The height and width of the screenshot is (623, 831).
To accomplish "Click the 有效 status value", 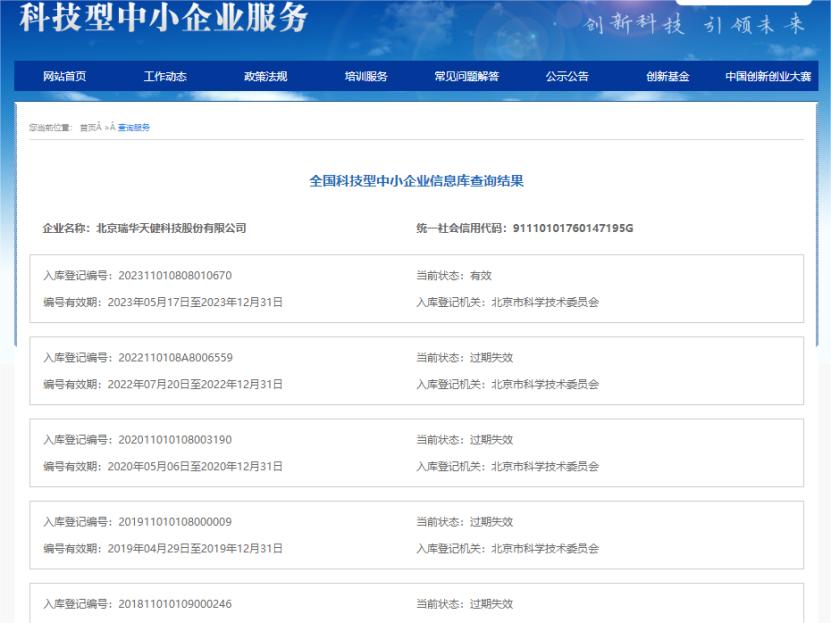I will [x=481, y=275].
